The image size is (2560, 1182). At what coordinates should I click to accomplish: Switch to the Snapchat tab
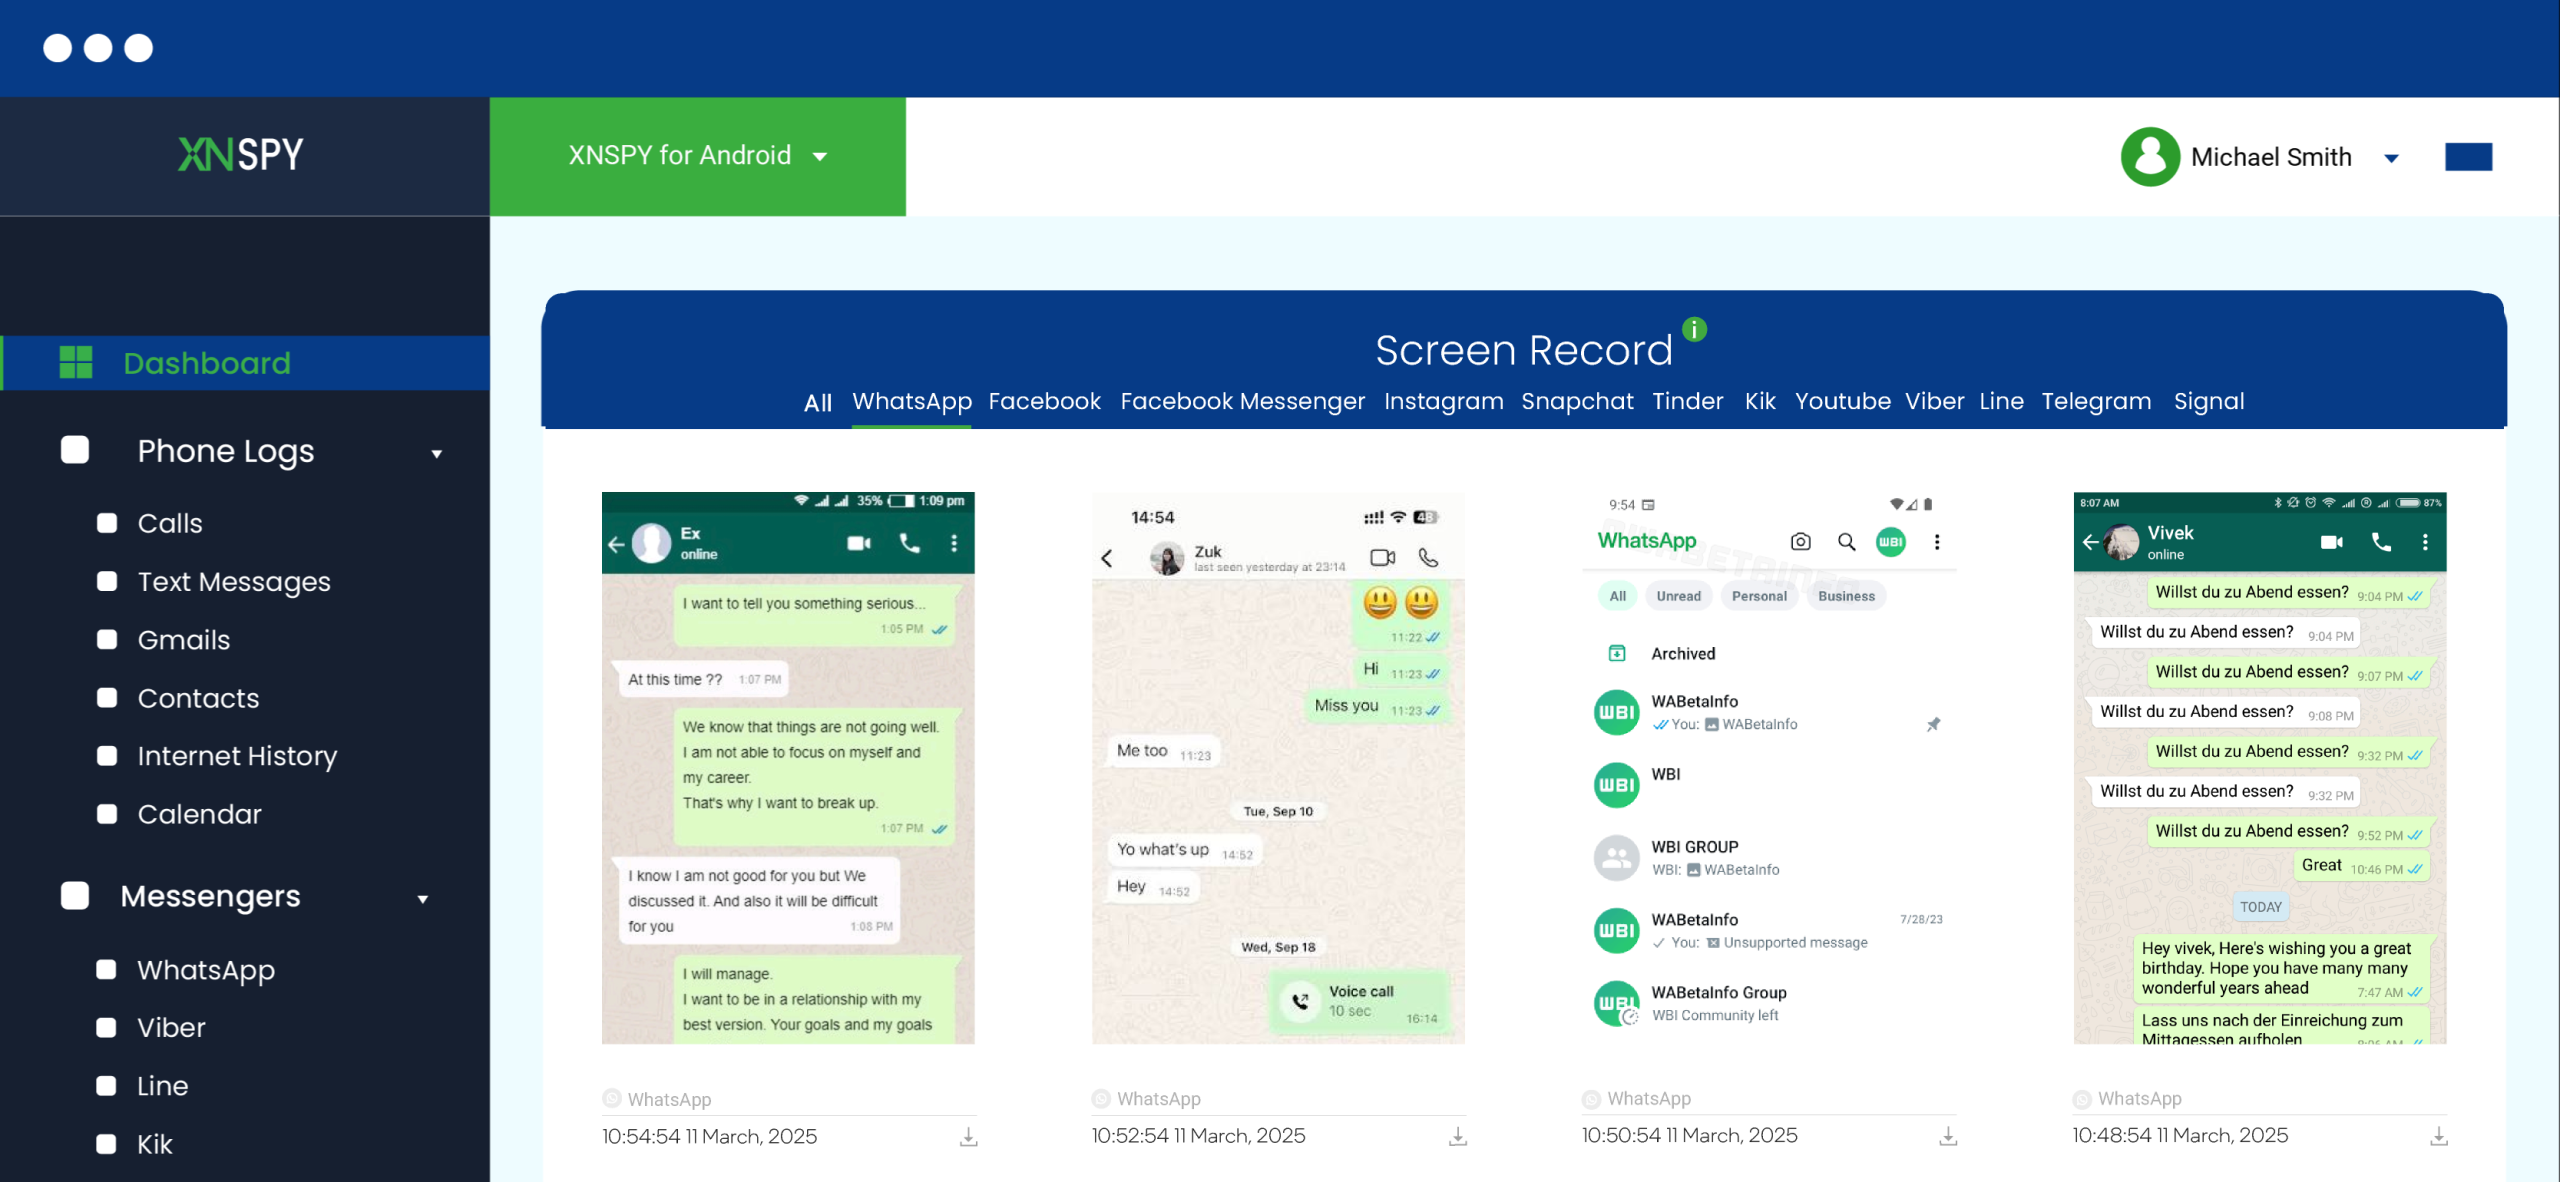pyautogui.click(x=1577, y=402)
